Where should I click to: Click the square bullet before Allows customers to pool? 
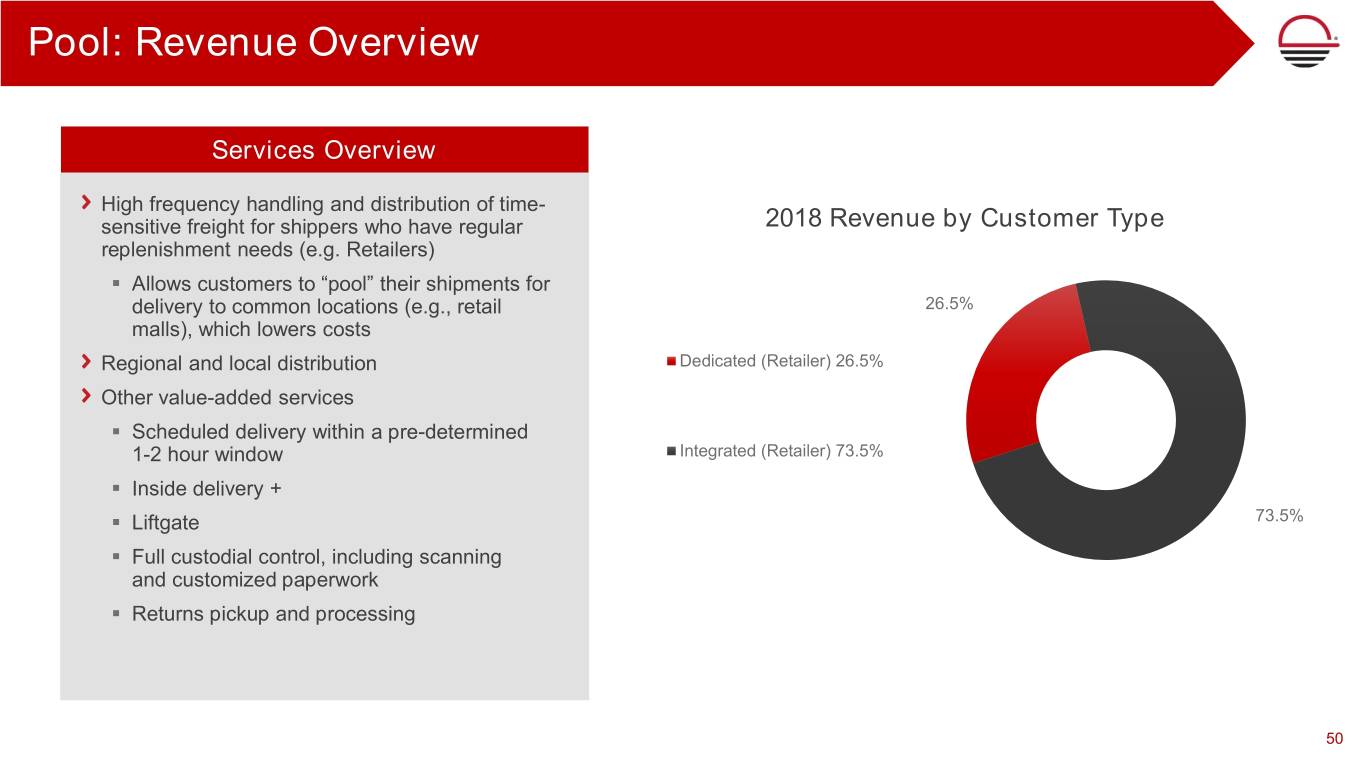tap(117, 284)
